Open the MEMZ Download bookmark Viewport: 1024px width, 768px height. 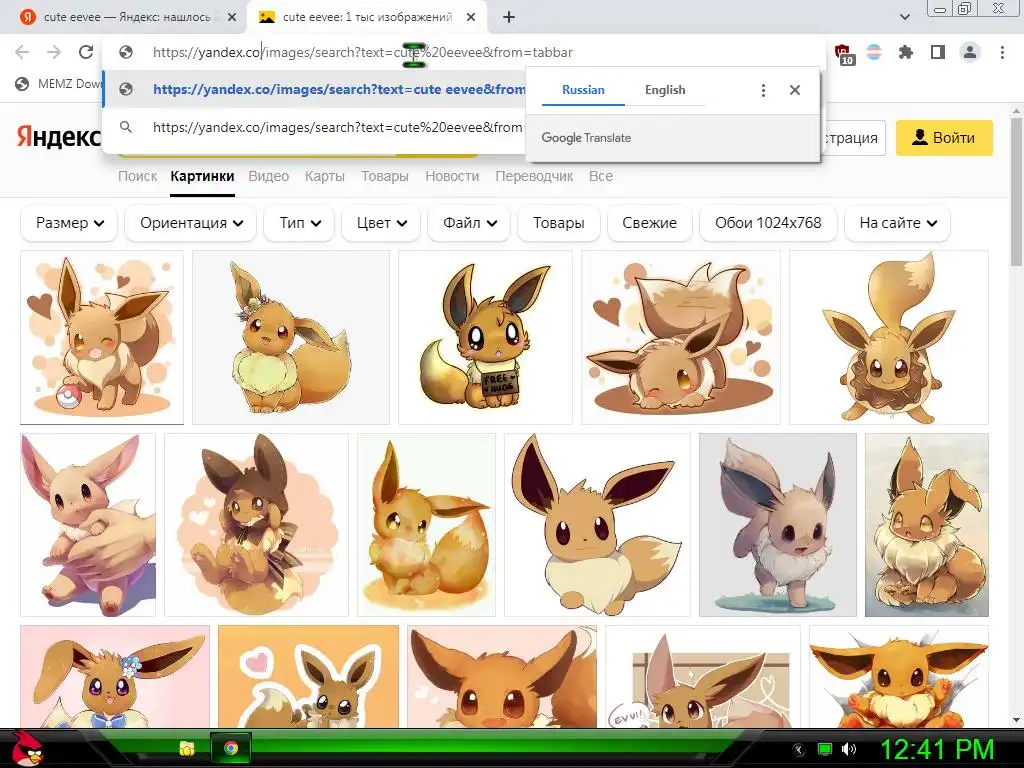click(60, 84)
